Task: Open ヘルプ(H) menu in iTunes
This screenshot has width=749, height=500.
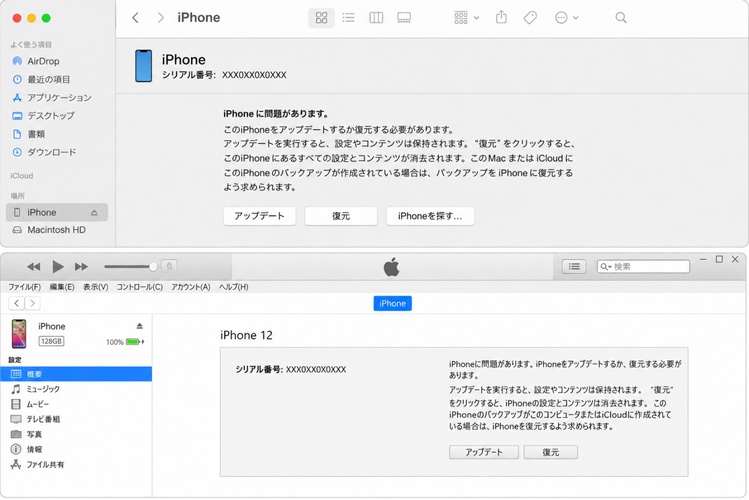Action: [x=234, y=287]
